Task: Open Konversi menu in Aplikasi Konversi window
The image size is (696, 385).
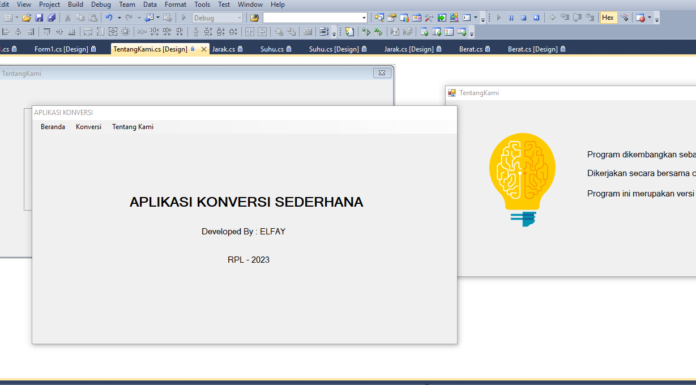Action: 88,127
